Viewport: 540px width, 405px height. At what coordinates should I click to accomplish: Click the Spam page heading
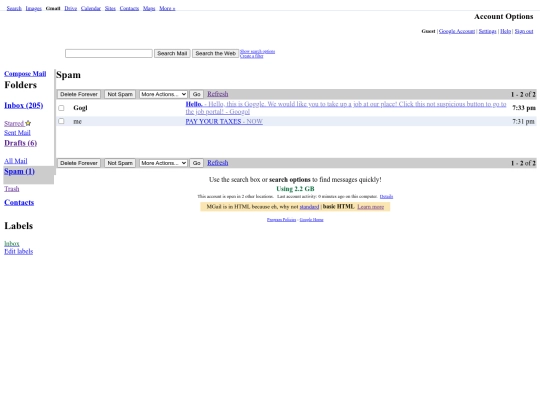pyautogui.click(x=68, y=75)
